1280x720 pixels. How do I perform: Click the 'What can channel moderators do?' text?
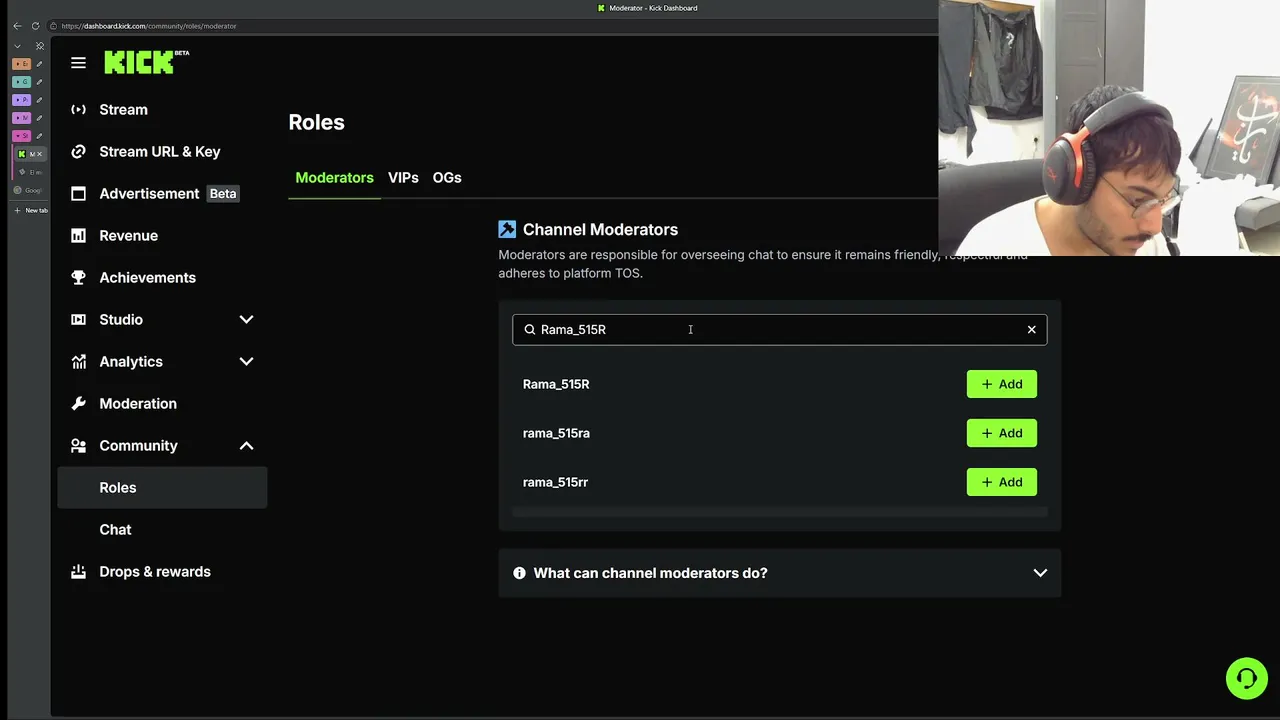(650, 573)
